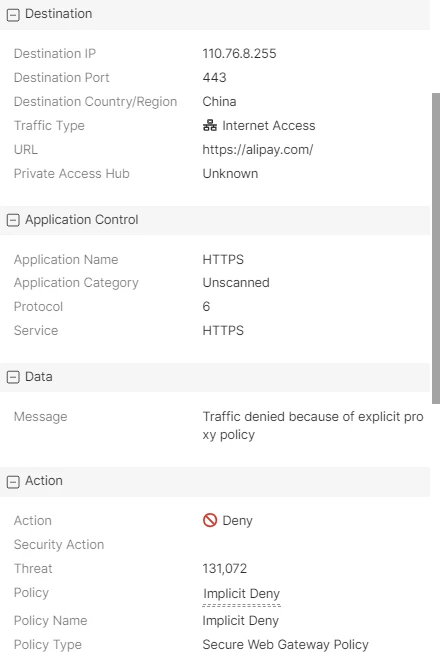Image resolution: width=440 pixels, height=658 pixels.
Task: Click the Service value HTTPS
Action: pos(223,330)
